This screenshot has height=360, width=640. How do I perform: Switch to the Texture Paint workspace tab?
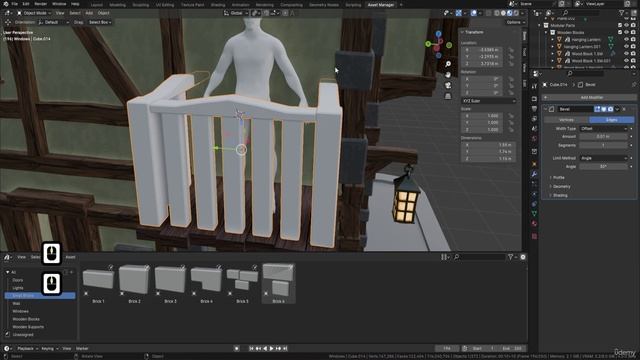(192, 5)
